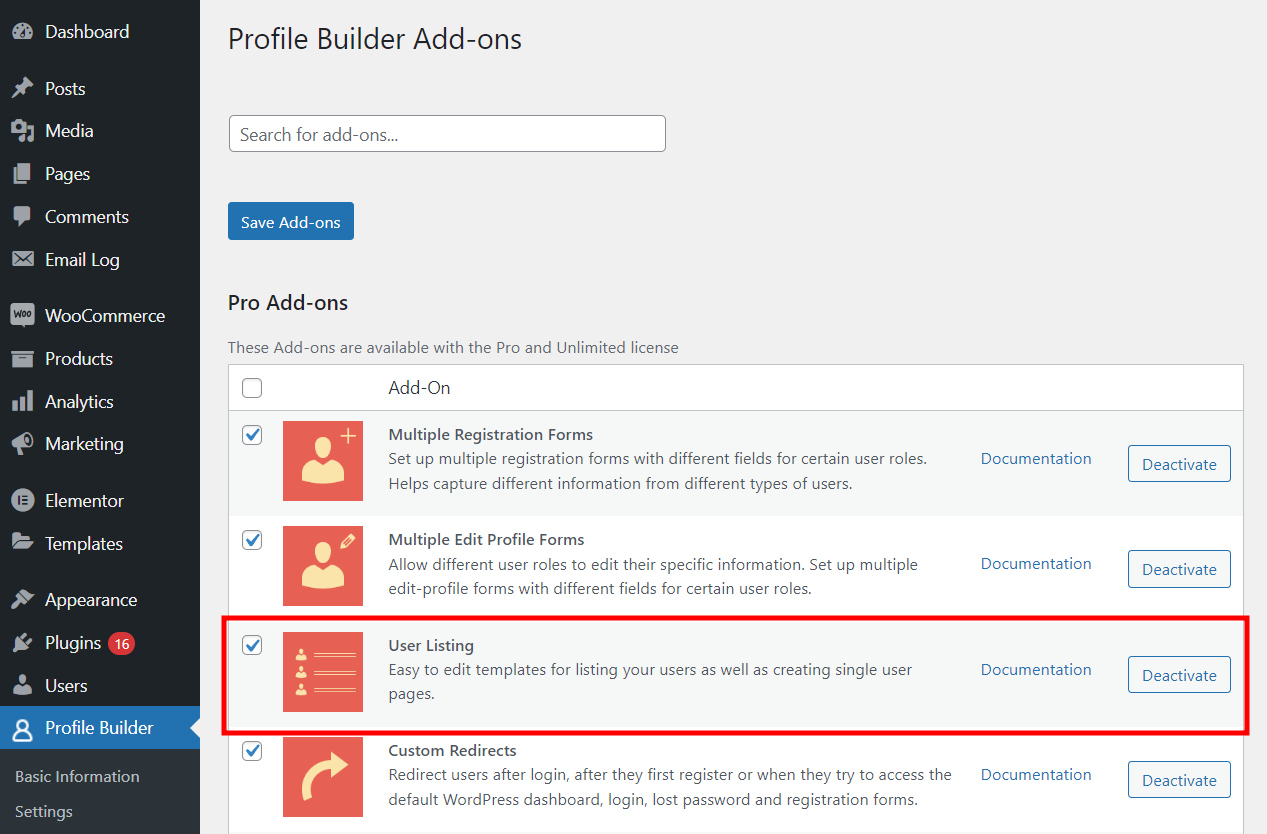Image resolution: width=1267 pixels, height=834 pixels.
Task: Click the Multiple Registration Forms add-on thumbnail
Action: pos(323,461)
